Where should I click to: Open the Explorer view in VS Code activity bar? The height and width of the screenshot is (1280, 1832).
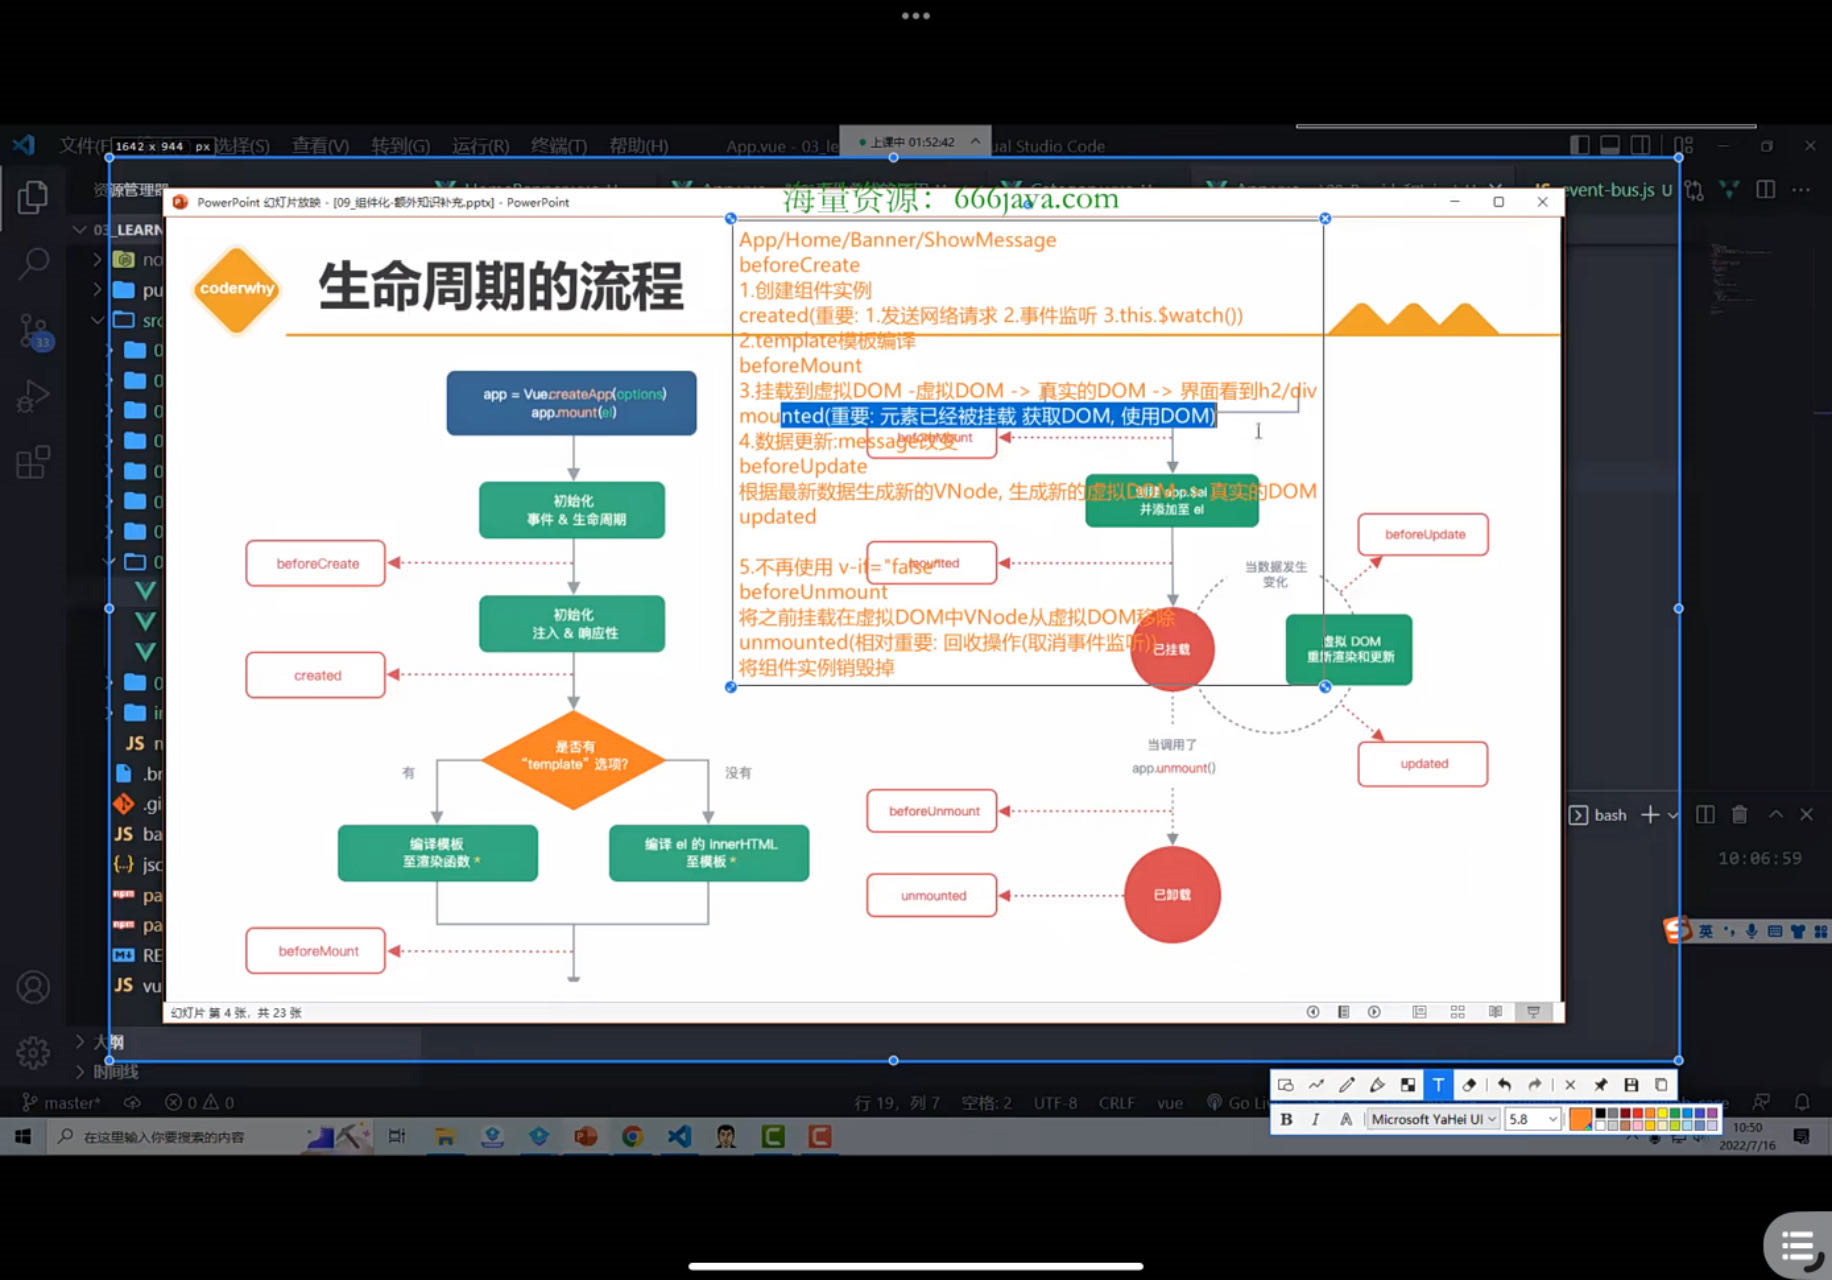click(x=33, y=197)
